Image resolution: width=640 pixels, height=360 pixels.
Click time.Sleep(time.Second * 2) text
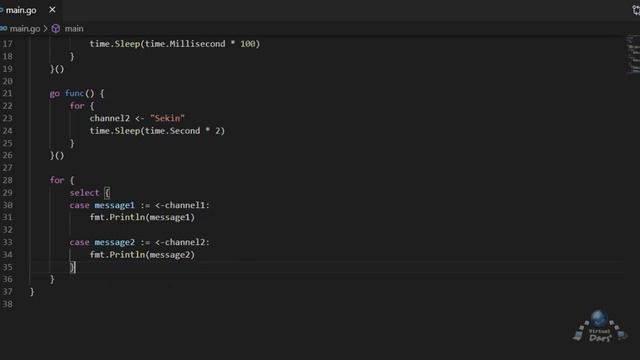[x=157, y=131]
